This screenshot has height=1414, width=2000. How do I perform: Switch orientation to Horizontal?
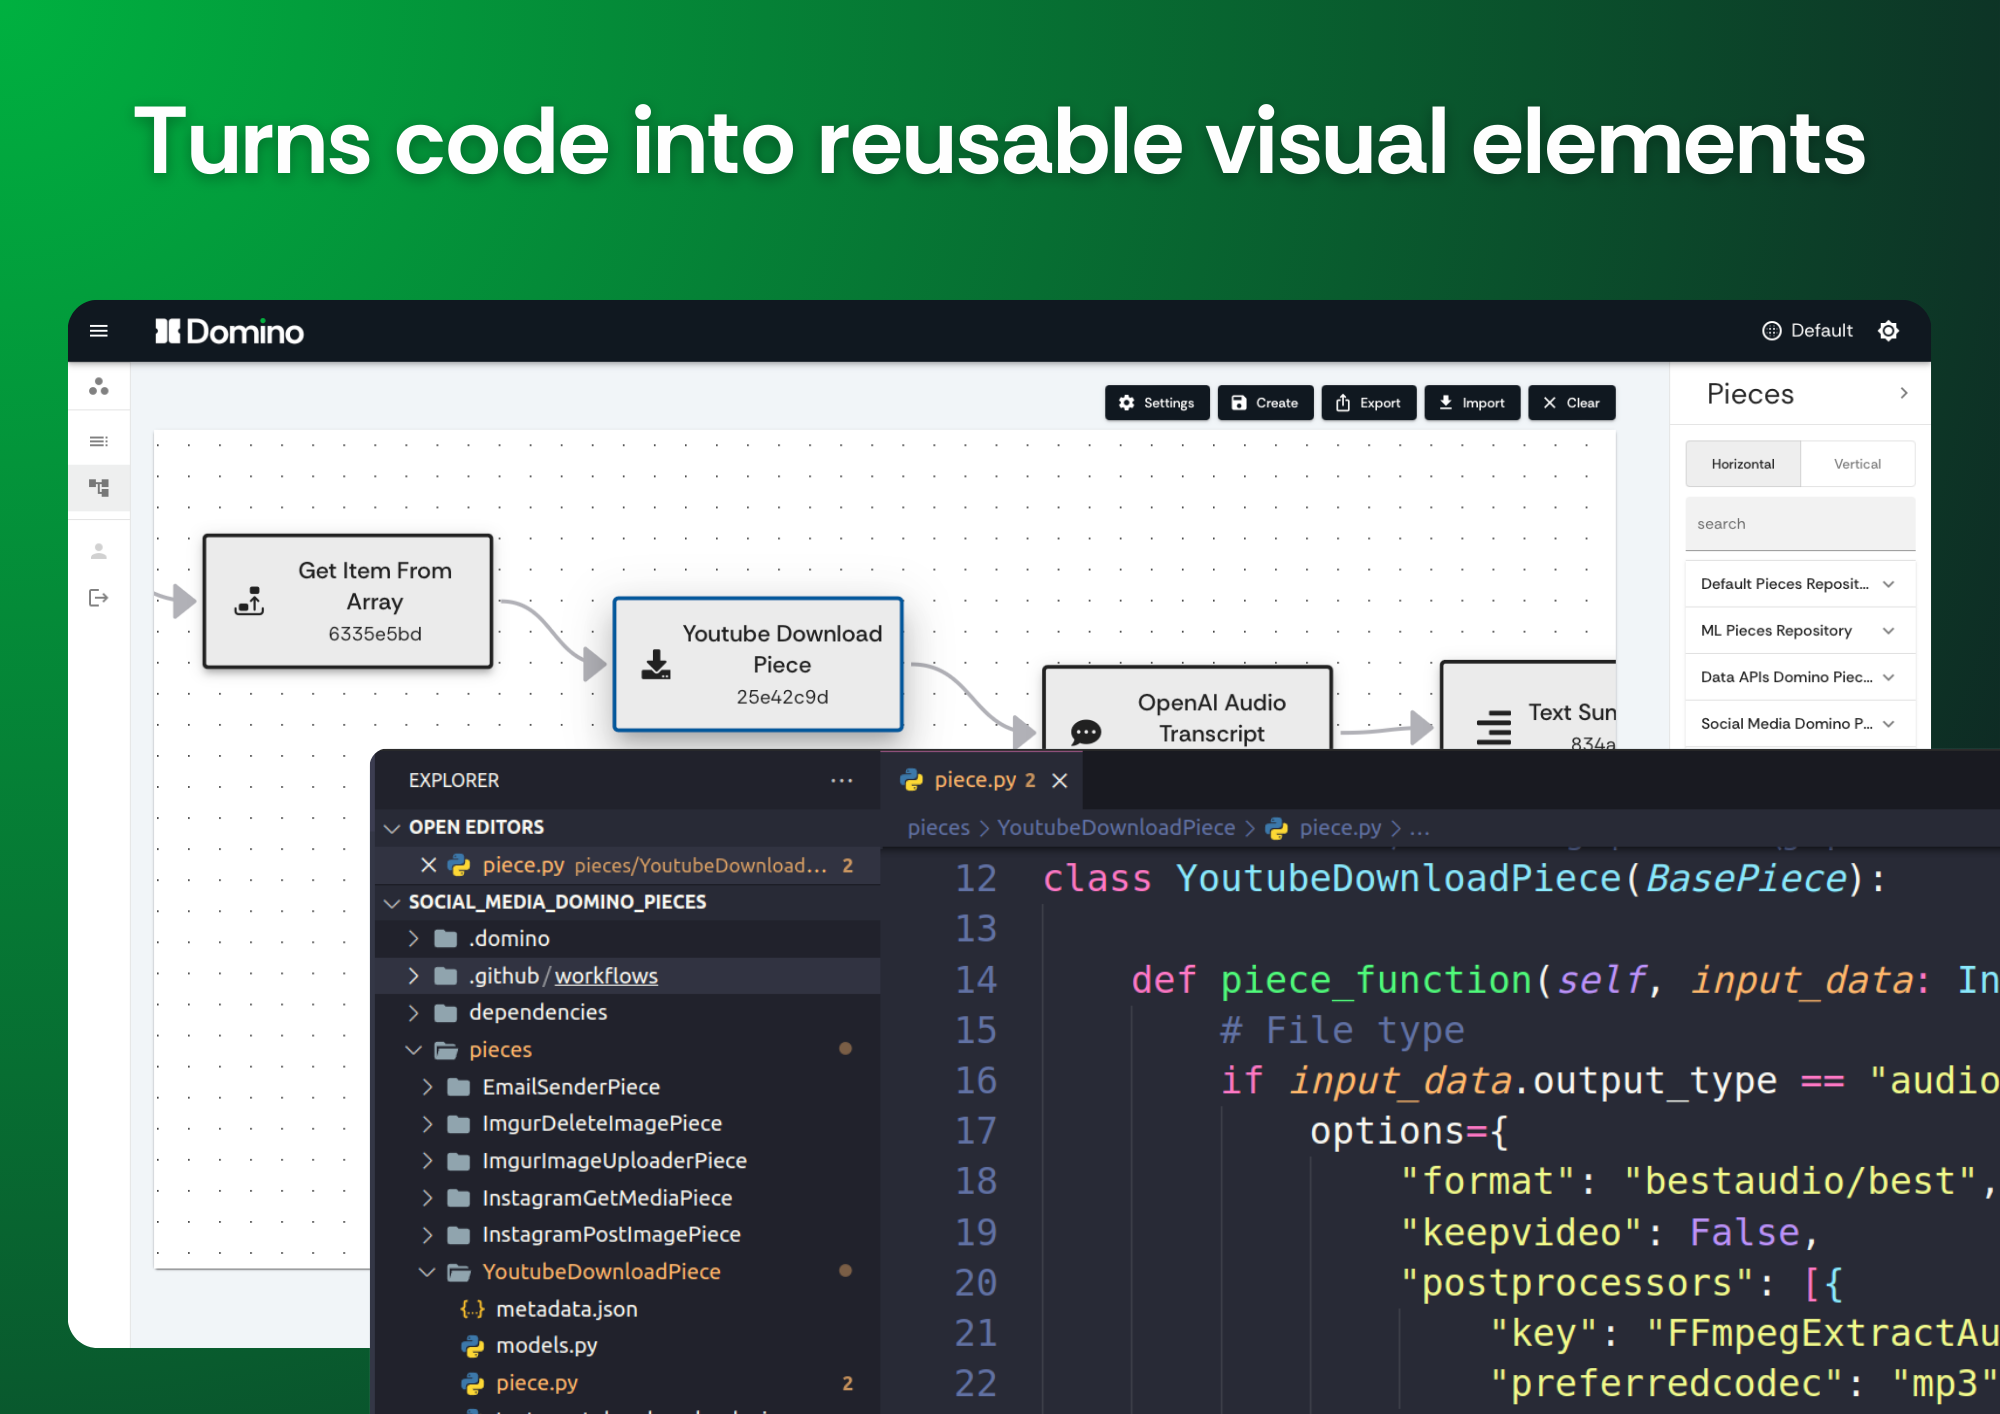(x=1742, y=464)
